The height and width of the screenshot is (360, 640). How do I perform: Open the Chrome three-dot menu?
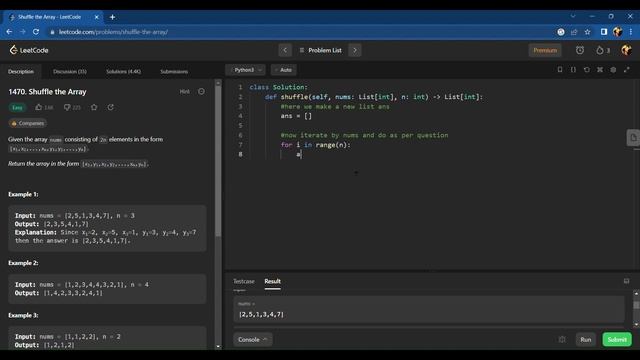click(x=631, y=32)
